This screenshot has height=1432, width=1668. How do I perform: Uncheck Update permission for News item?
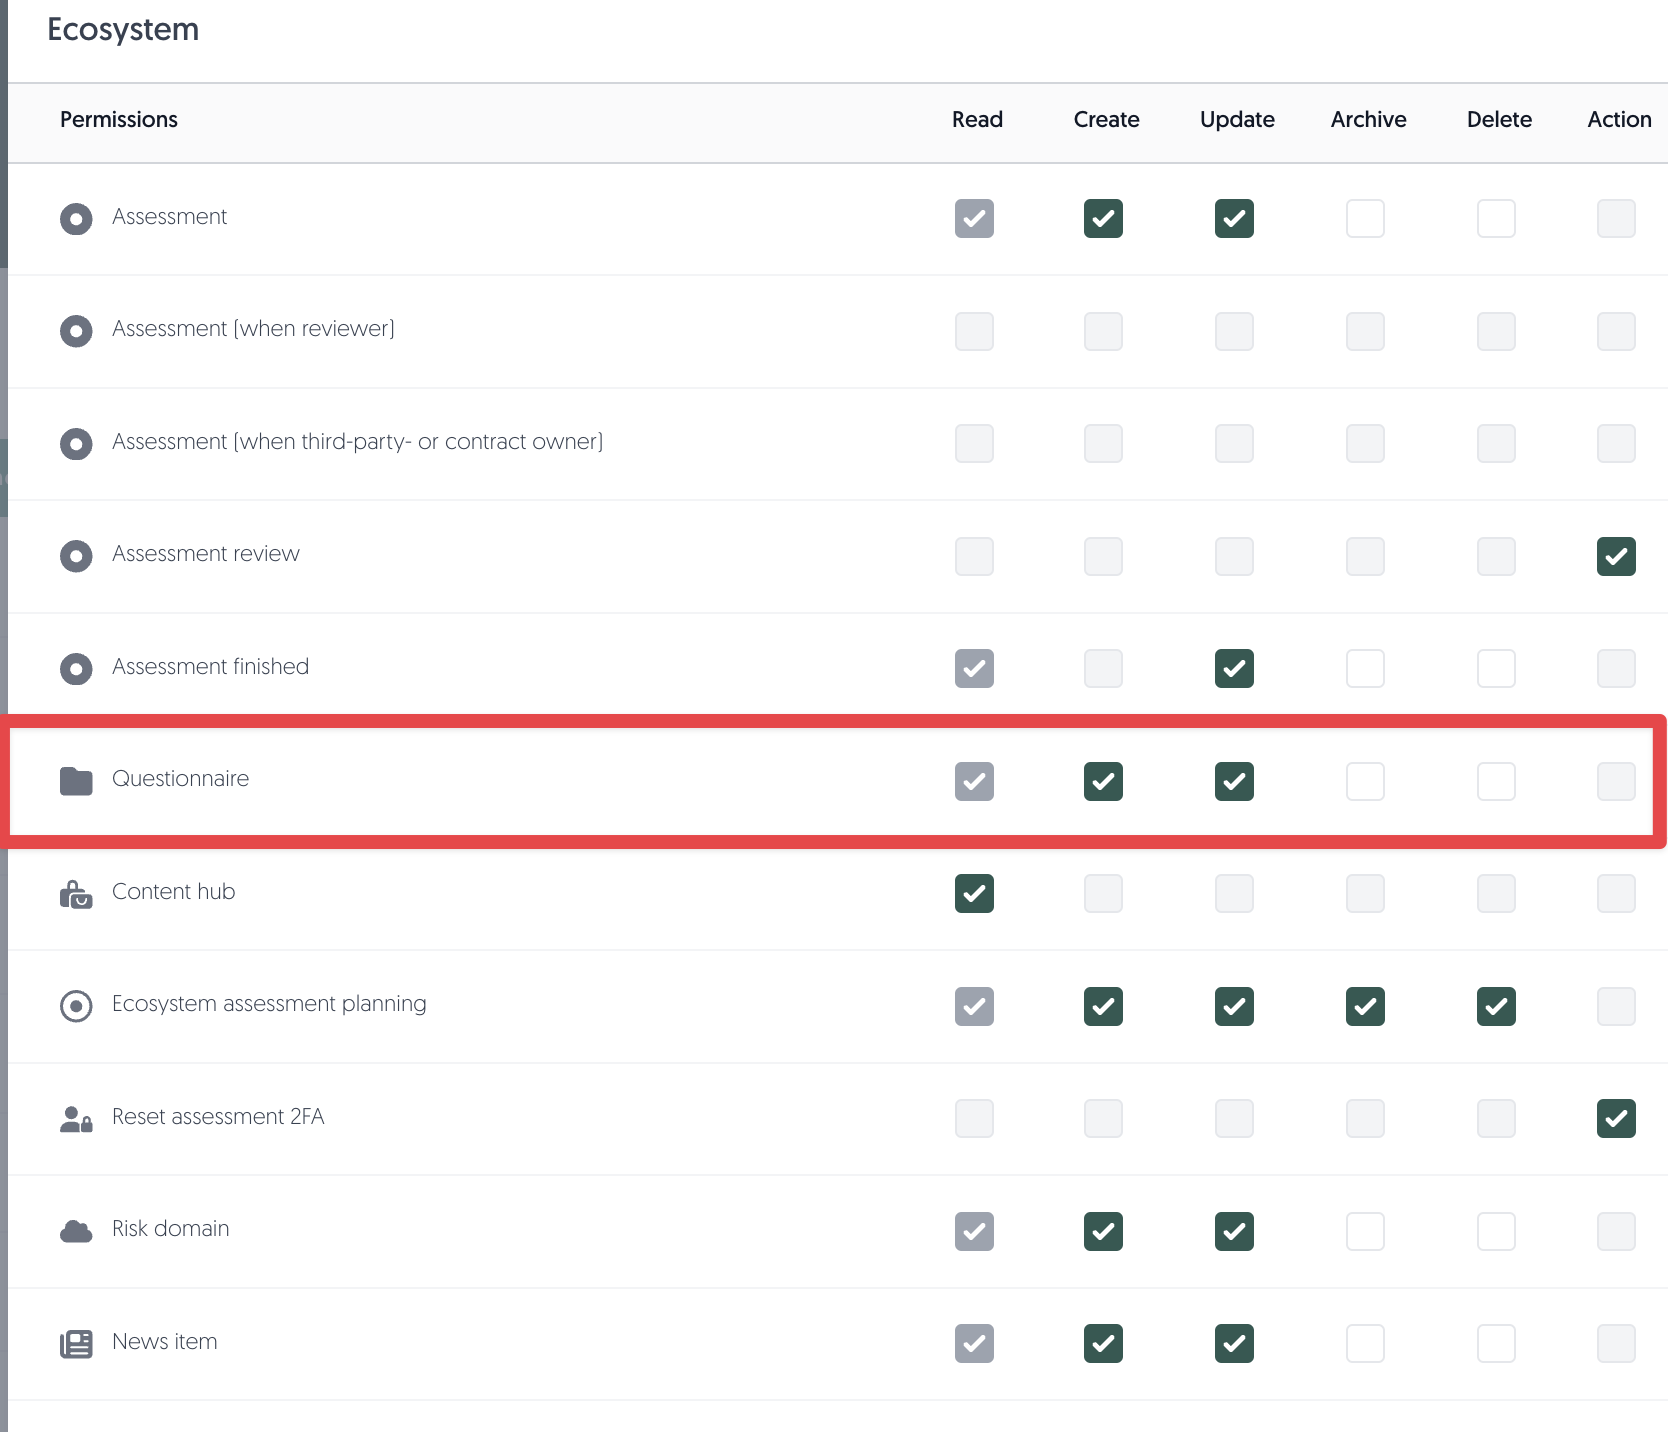(x=1234, y=1344)
